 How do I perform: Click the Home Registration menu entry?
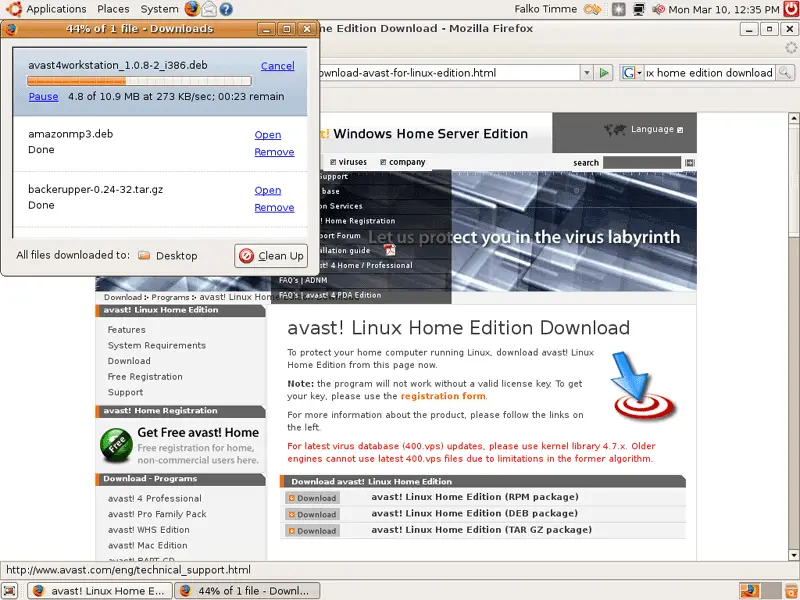tap(358, 221)
